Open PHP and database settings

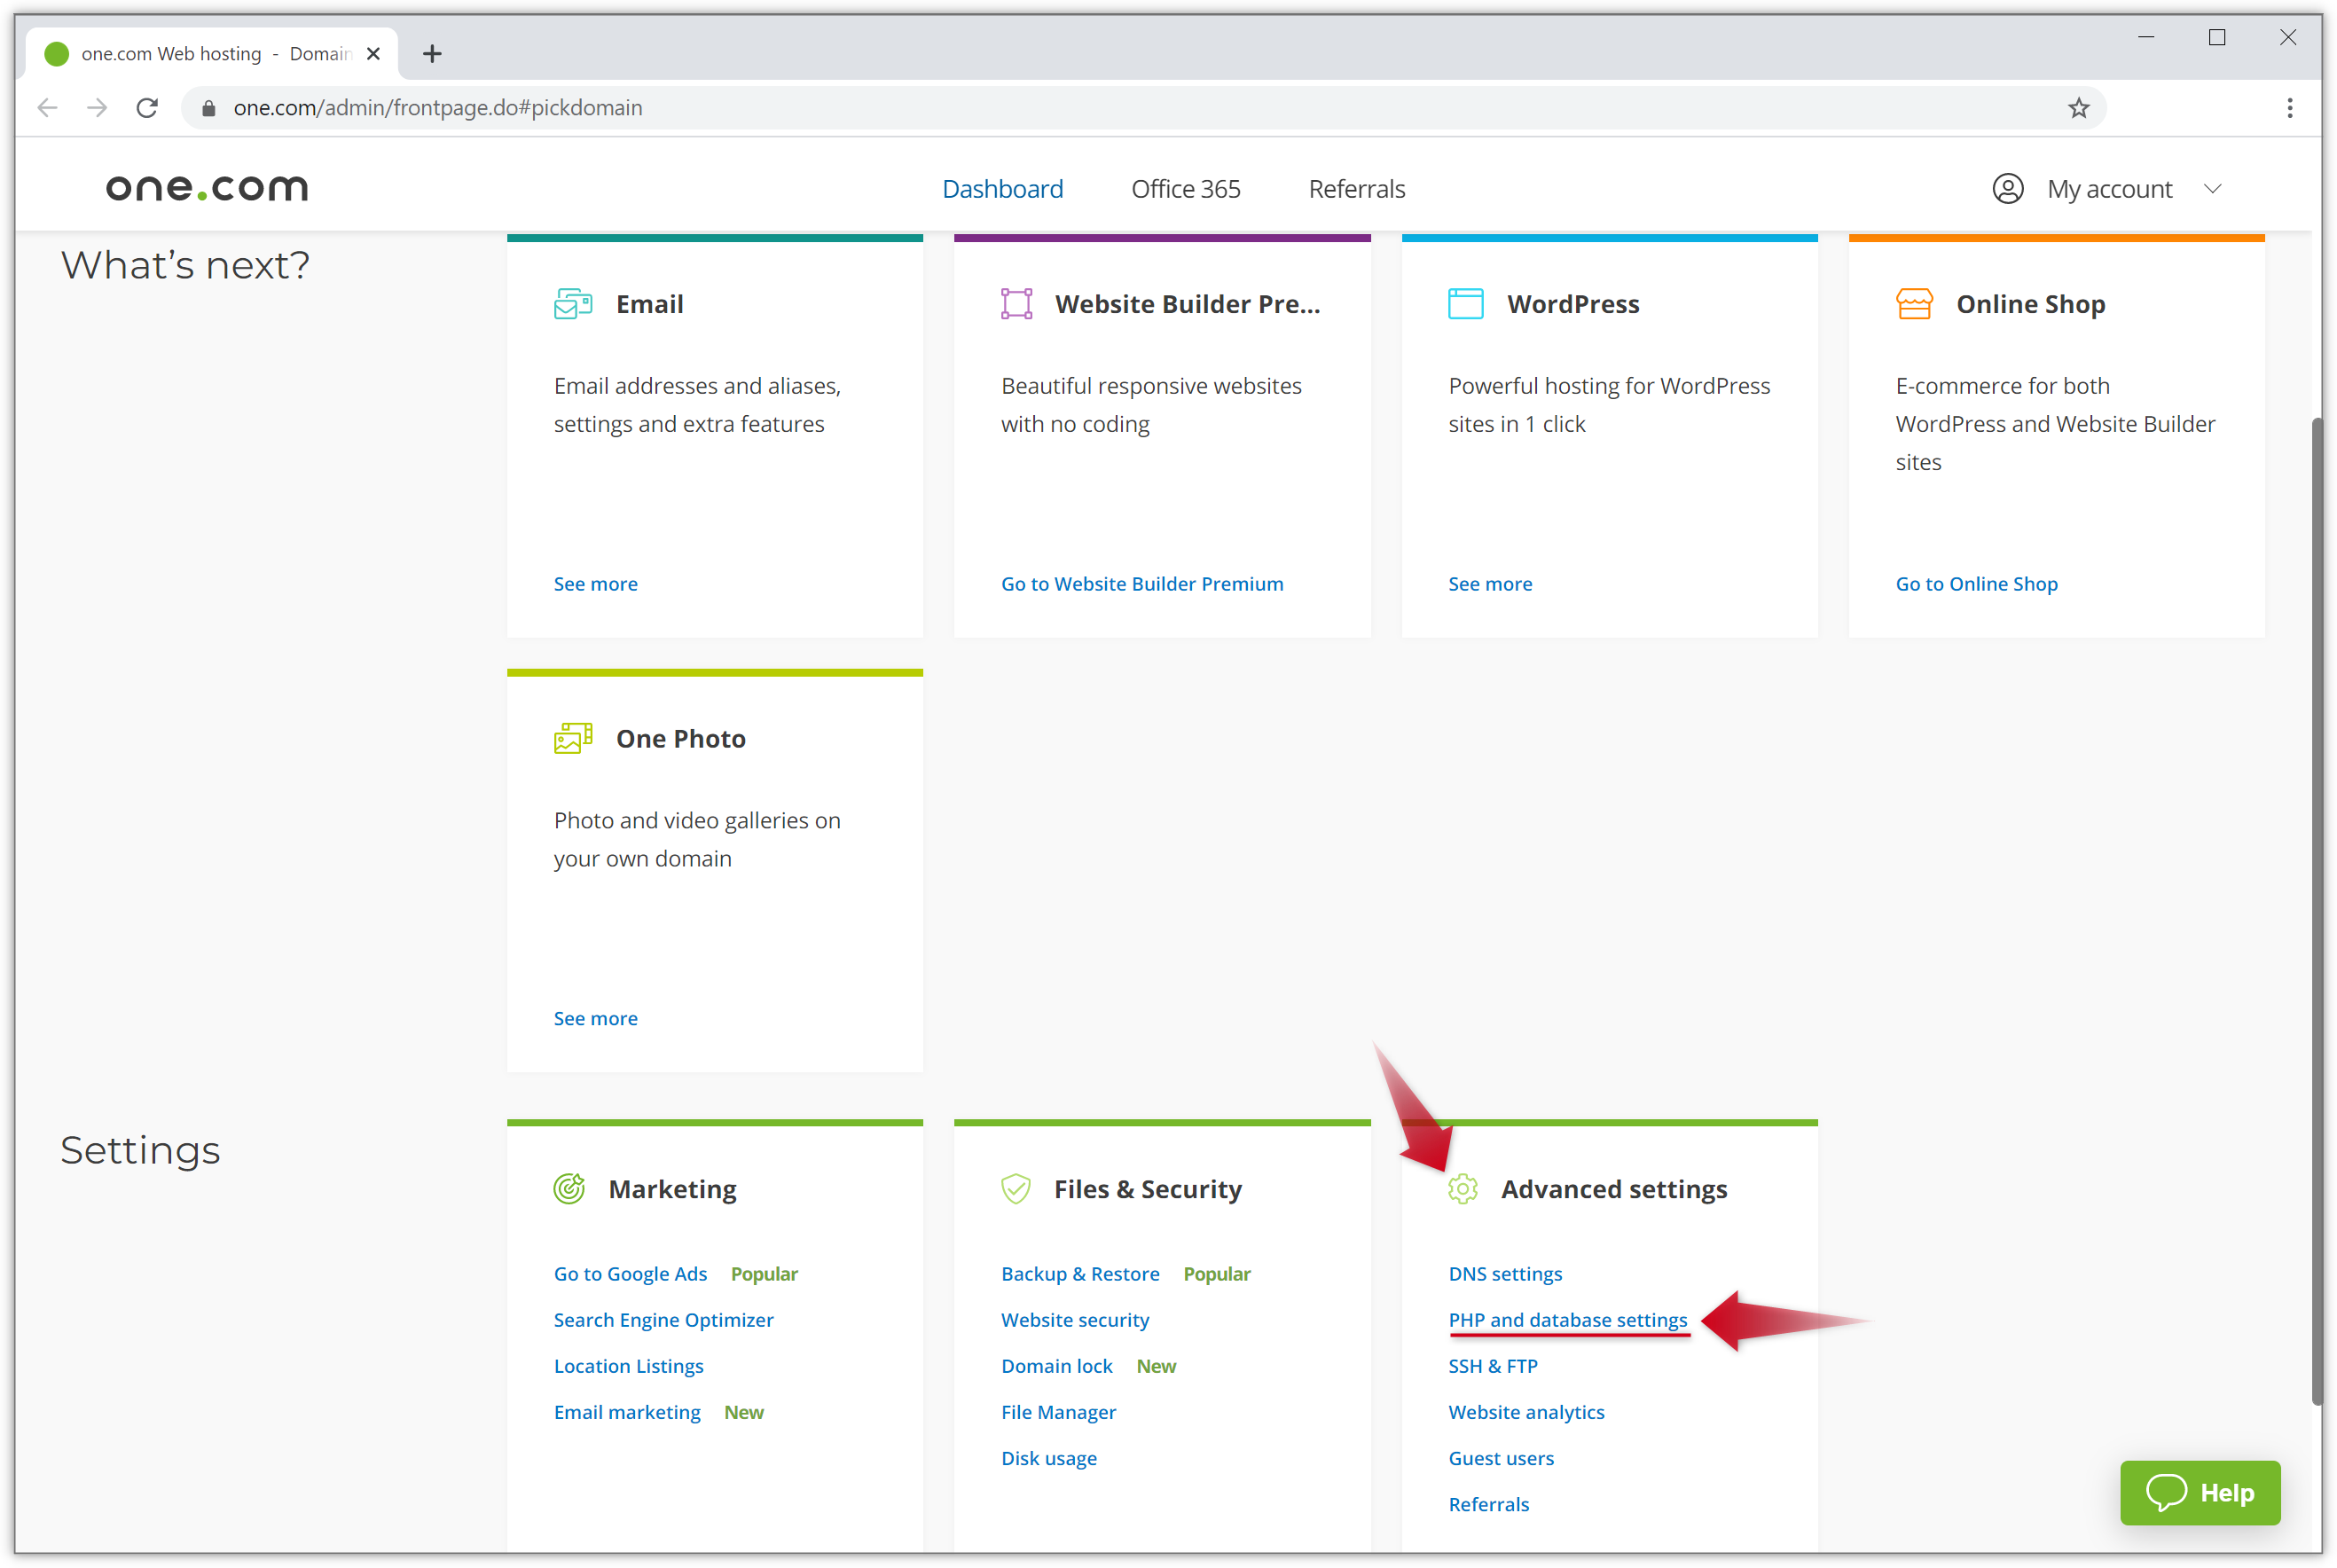pyautogui.click(x=1565, y=1318)
